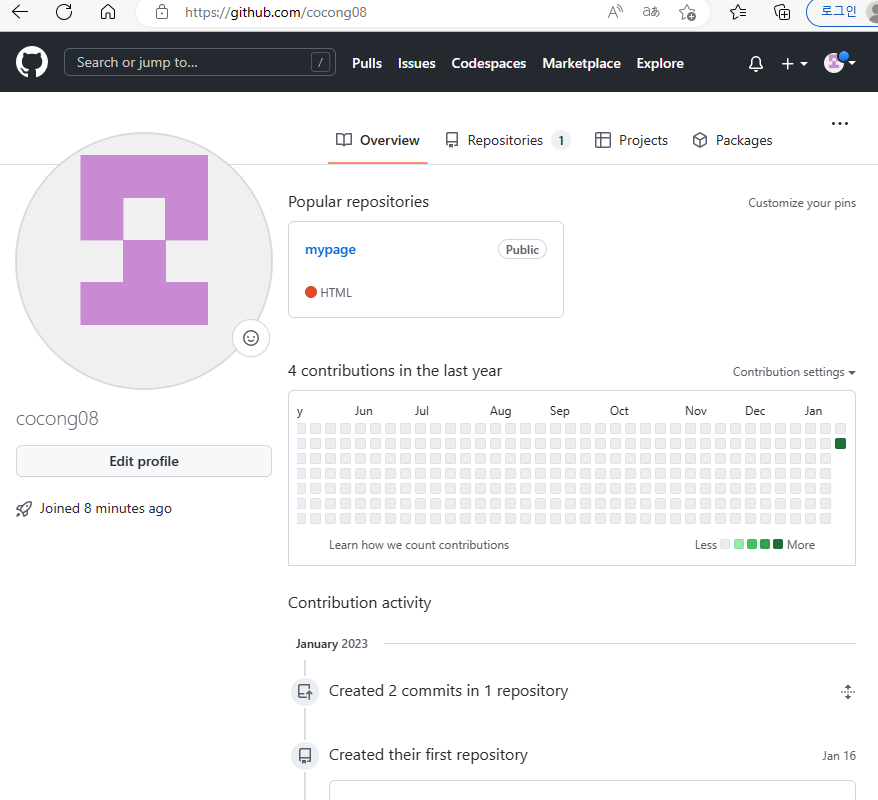Image resolution: width=878 pixels, height=800 pixels.
Task: Click the cocong08 identicon avatar
Action: 144,261
